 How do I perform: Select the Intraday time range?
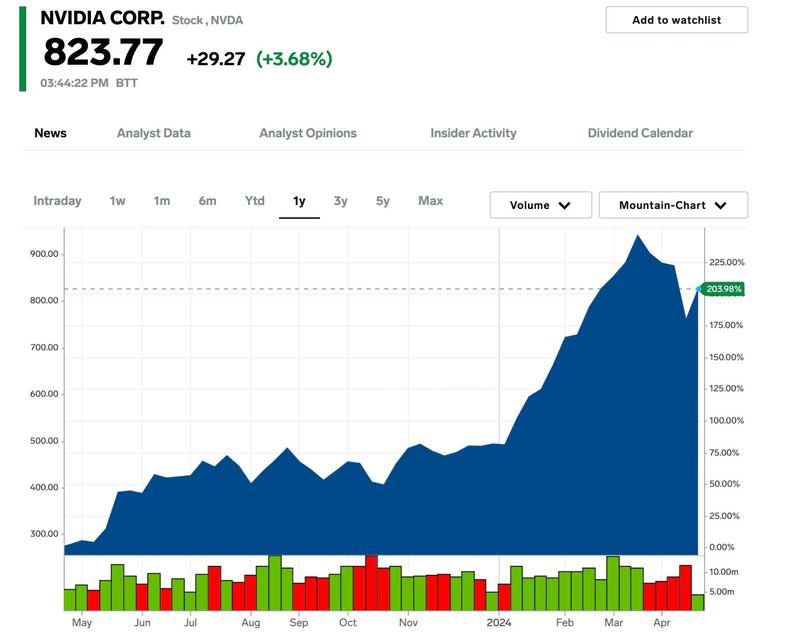[57, 201]
